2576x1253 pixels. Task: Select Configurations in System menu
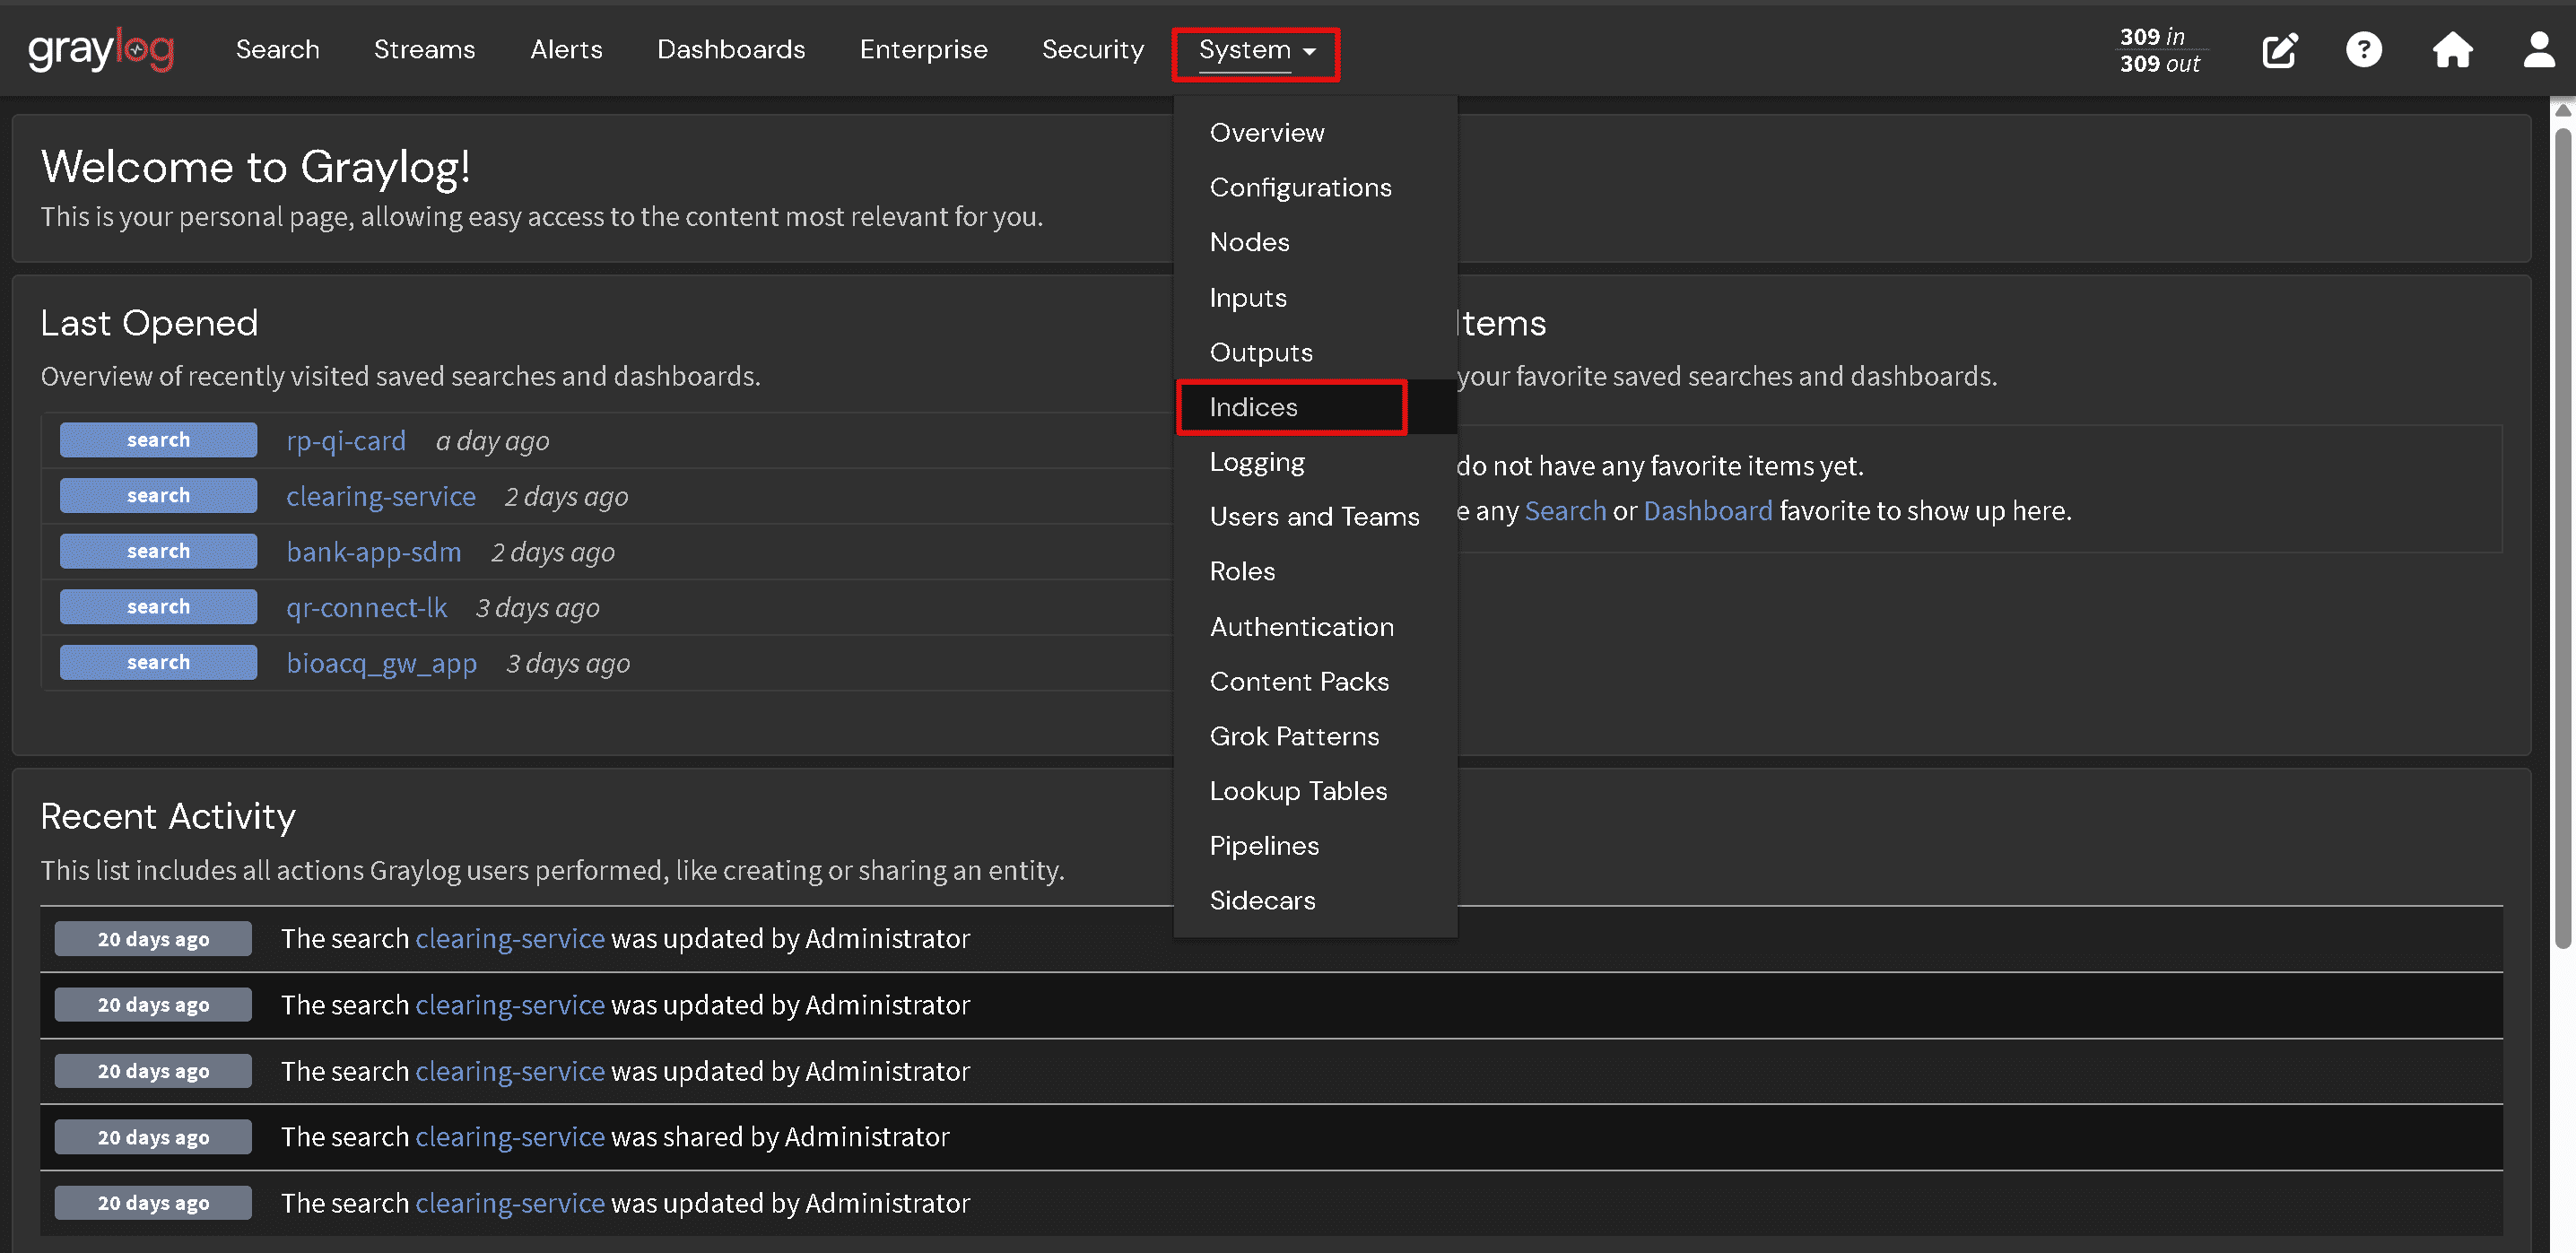(1315, 188)
